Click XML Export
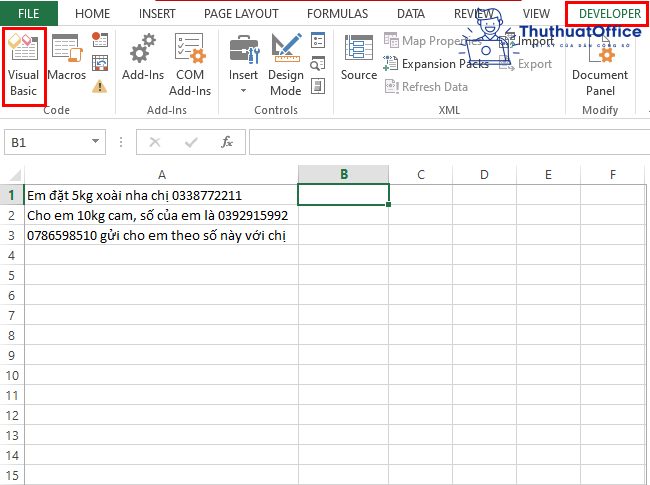 click(526, 64)
